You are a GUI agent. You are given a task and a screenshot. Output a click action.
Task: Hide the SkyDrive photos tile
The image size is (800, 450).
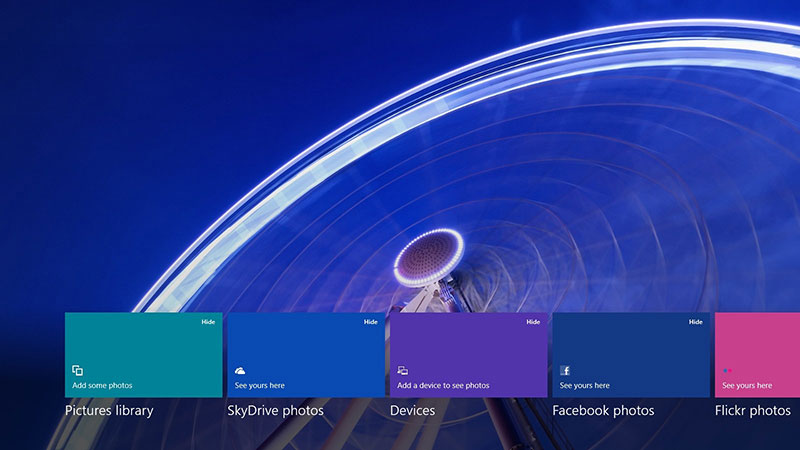point(370,322)
